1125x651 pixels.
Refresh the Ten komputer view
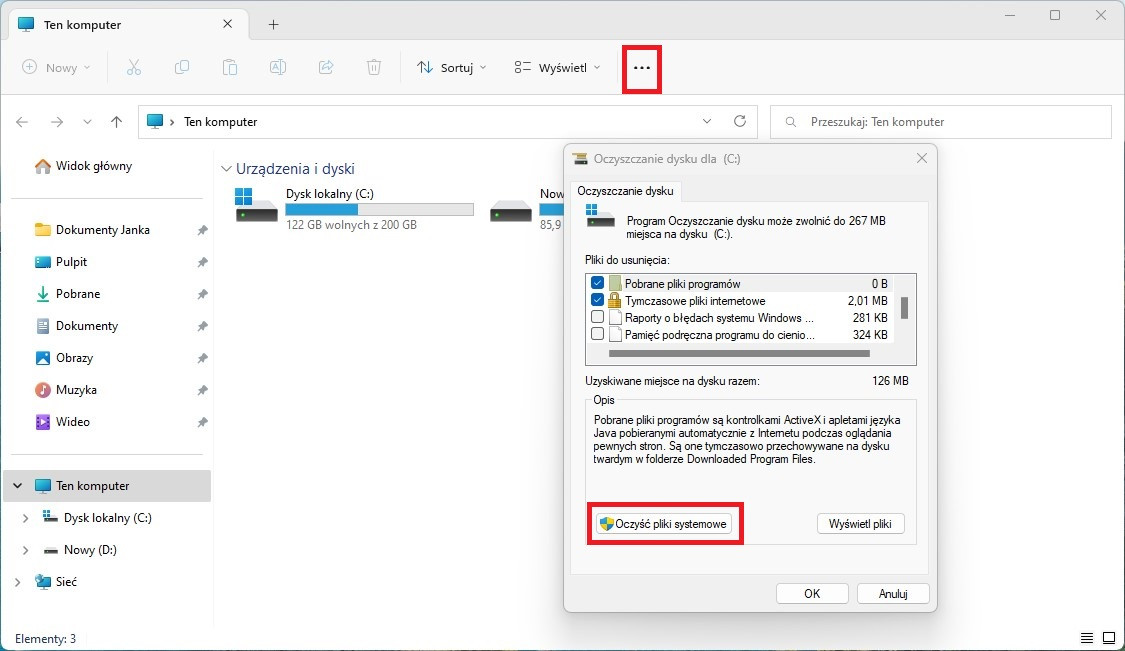click(740, 121)
